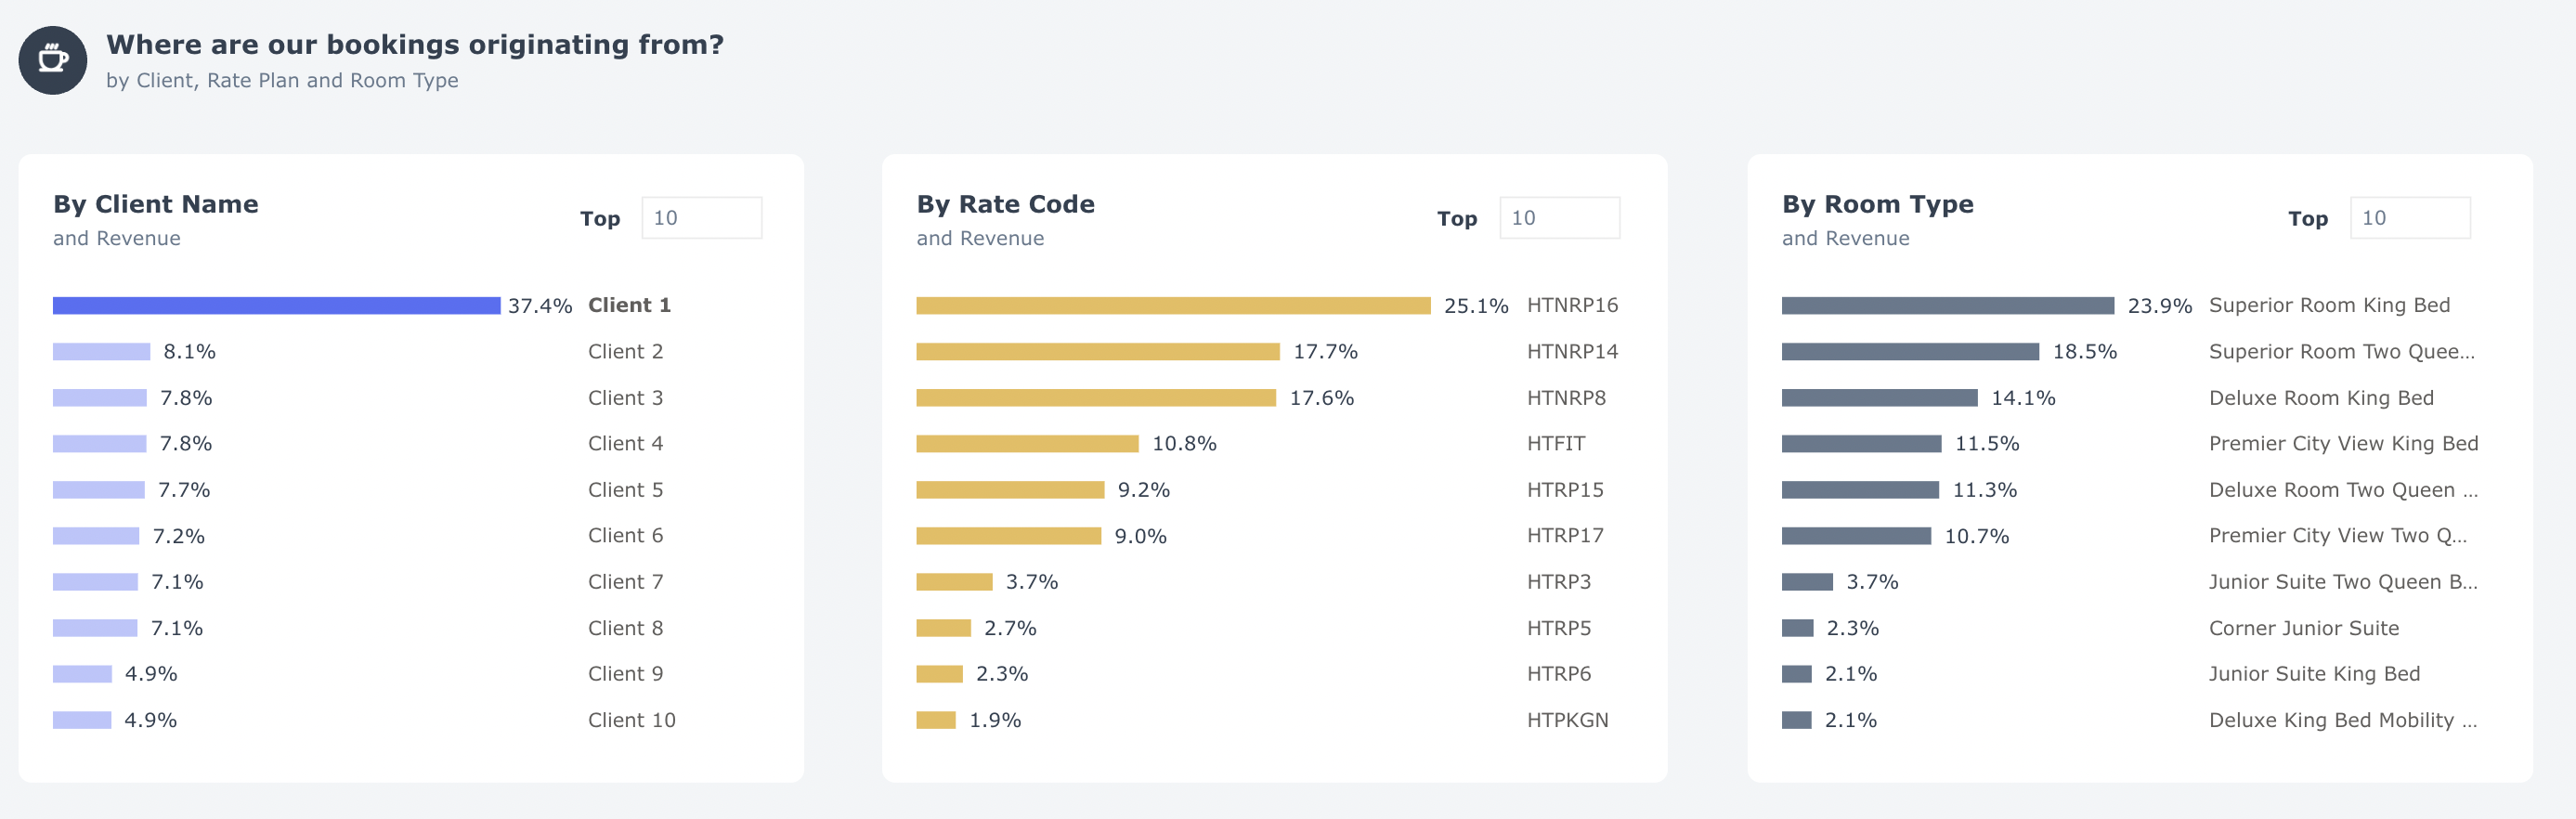Click the Client 5 bar
The height and width of the screenshot is (819, 2576).
point(98,490)
